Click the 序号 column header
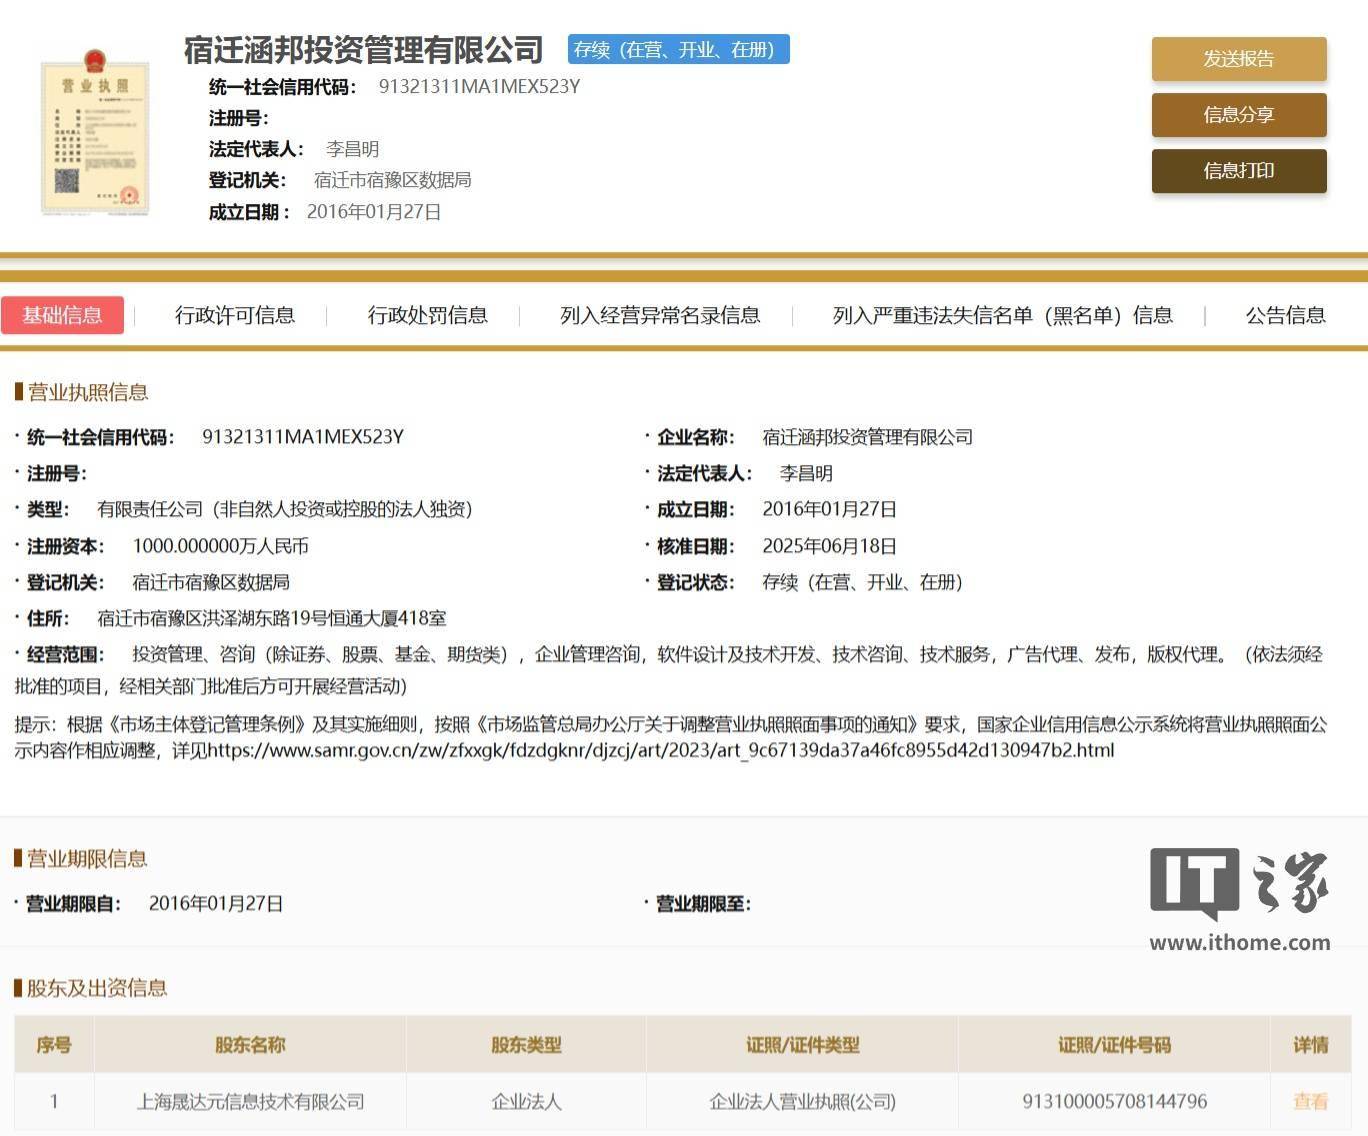 tap(54, 1045)
